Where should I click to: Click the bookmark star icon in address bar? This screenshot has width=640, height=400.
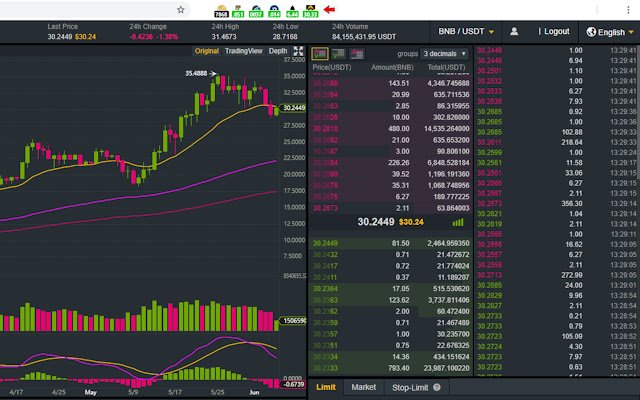tap(181, 10)
